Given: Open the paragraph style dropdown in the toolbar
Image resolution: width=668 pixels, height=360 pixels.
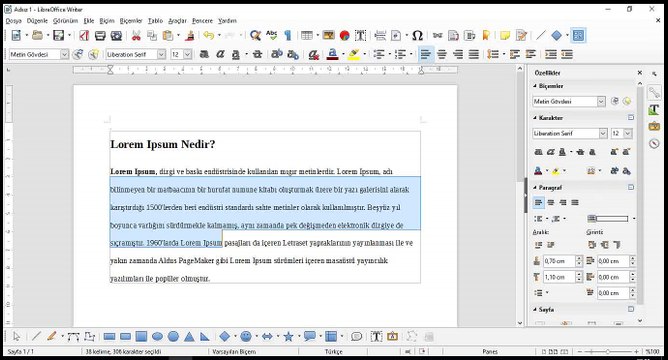Looking at the screenshot, I should (x=64, y=55).
